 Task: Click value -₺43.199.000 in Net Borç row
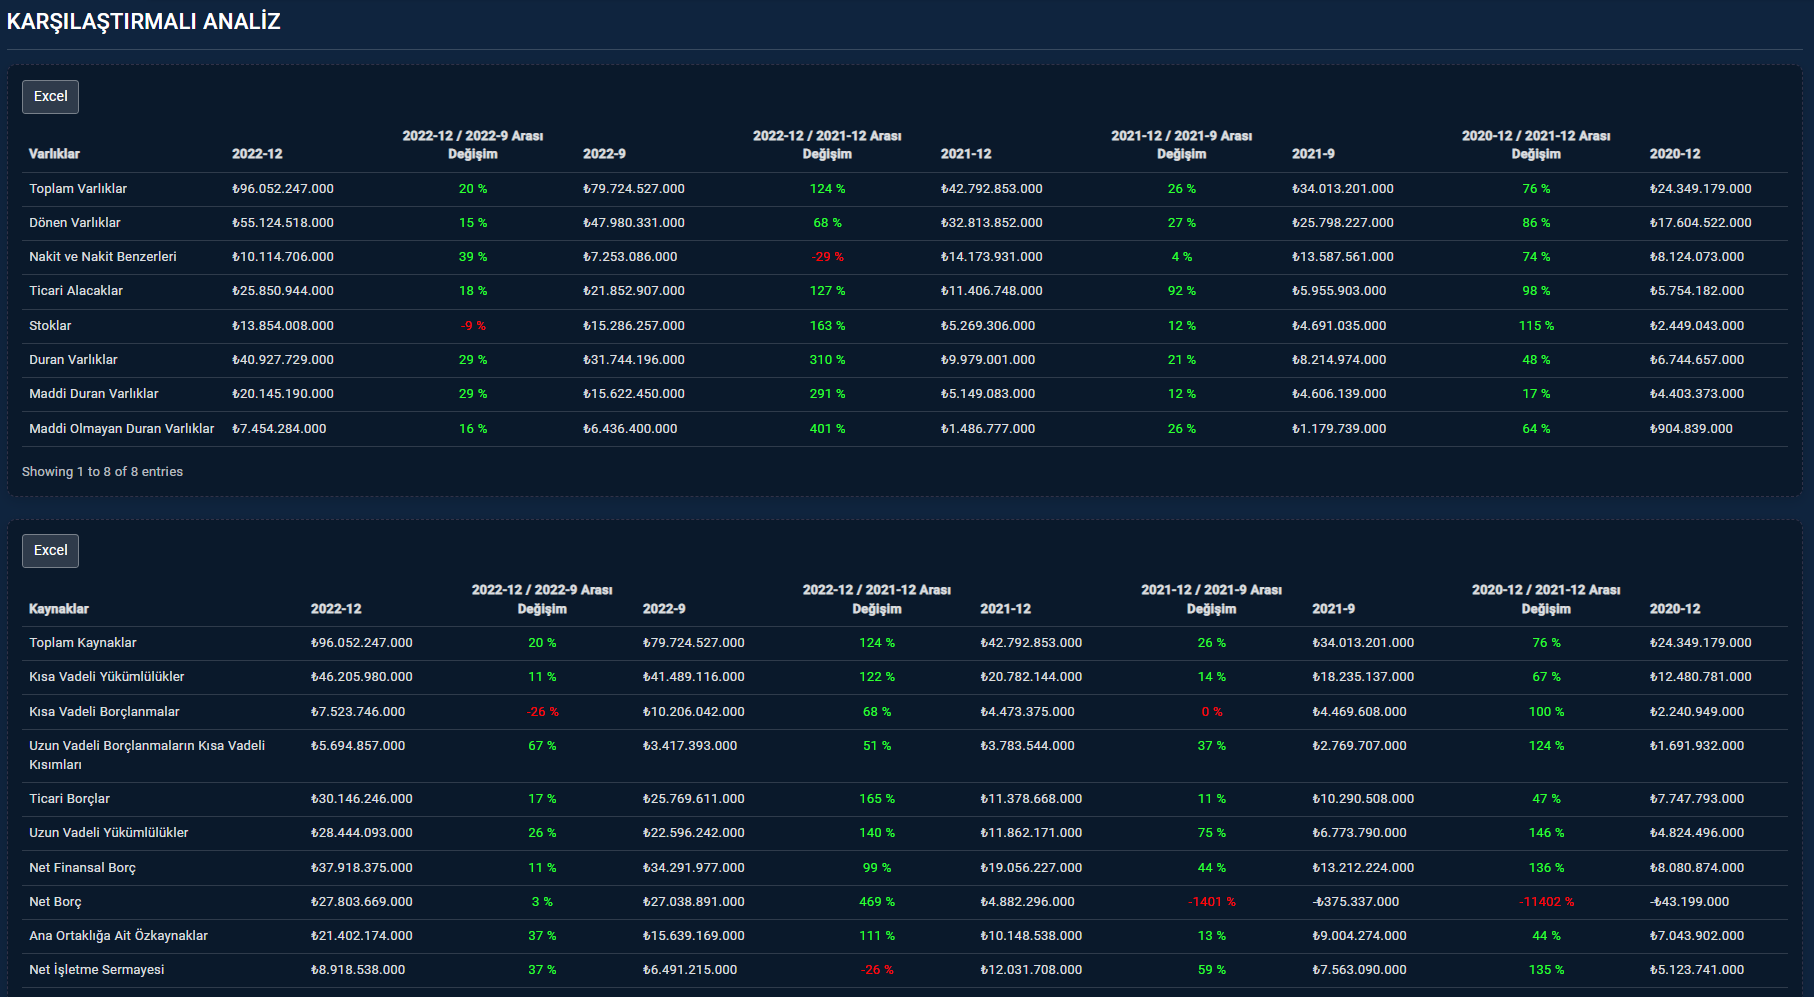tap(1689, 902)
